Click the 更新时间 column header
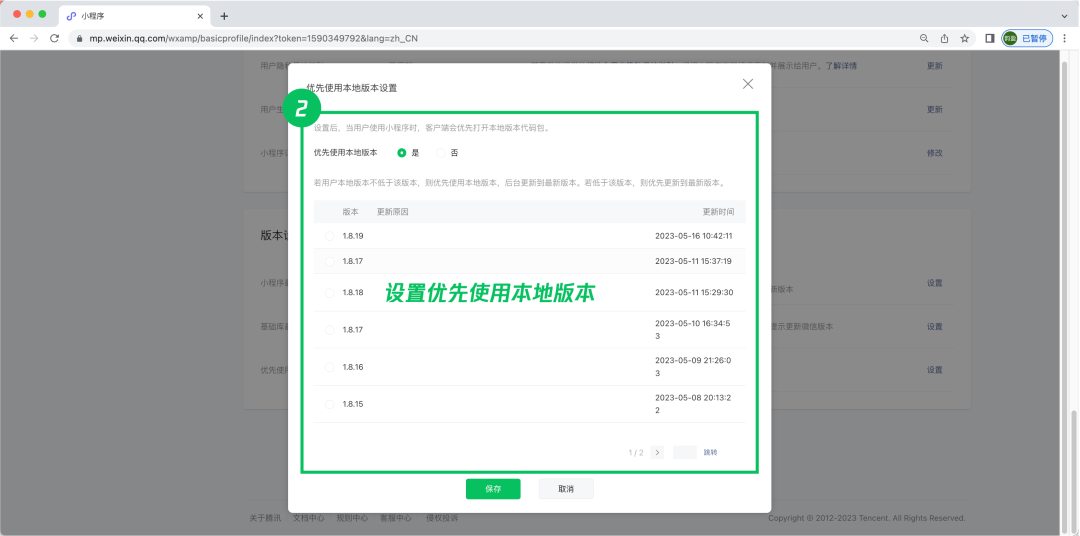This screenshot has width=1080, height=536. [x=718, y=212]
